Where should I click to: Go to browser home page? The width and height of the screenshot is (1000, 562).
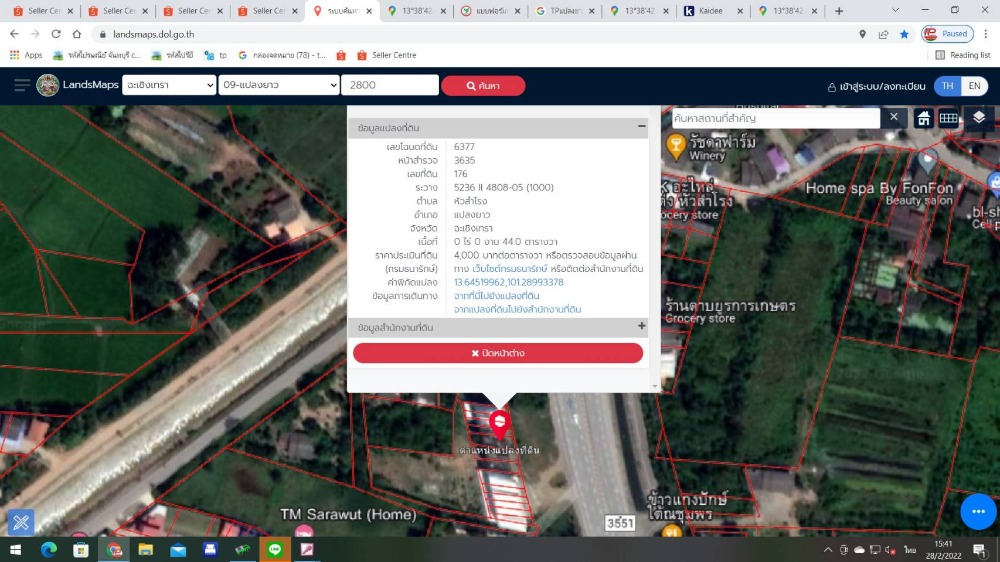coord(77,34)
